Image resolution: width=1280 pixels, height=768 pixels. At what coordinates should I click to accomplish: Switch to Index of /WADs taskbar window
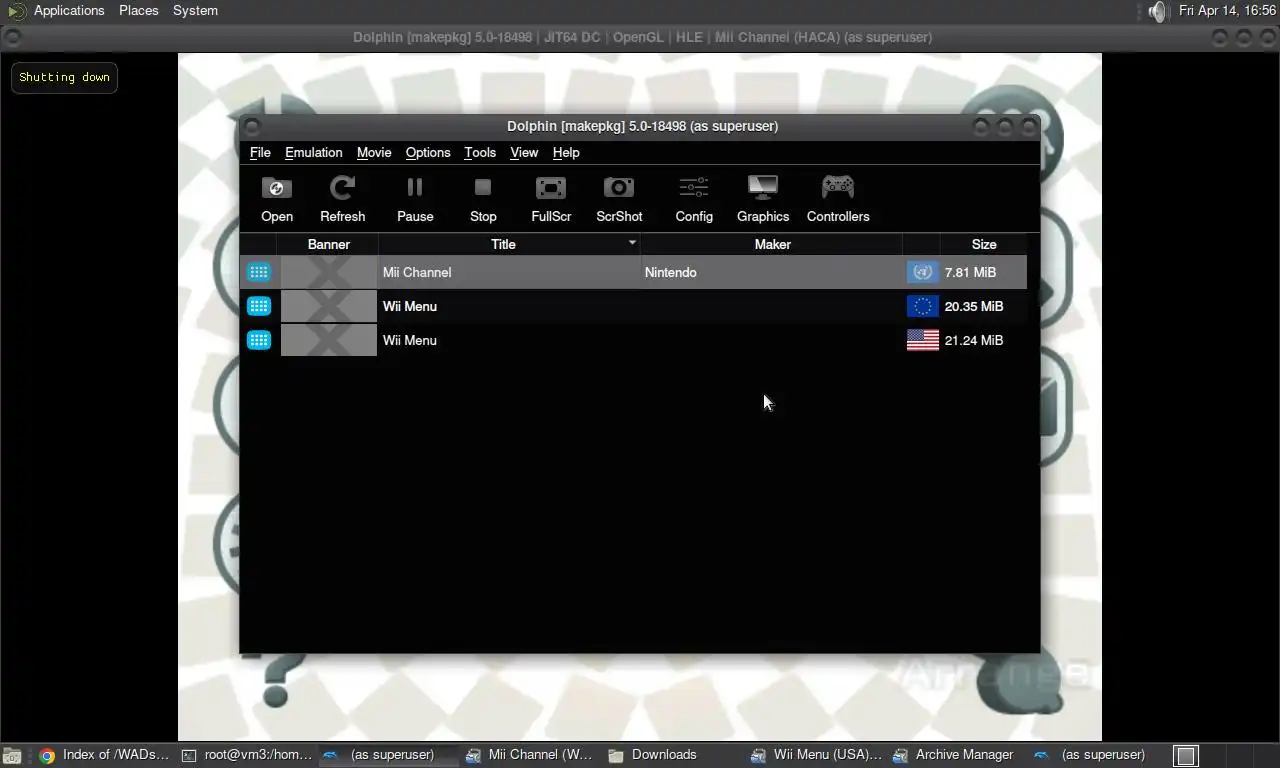tap(104, 755)
